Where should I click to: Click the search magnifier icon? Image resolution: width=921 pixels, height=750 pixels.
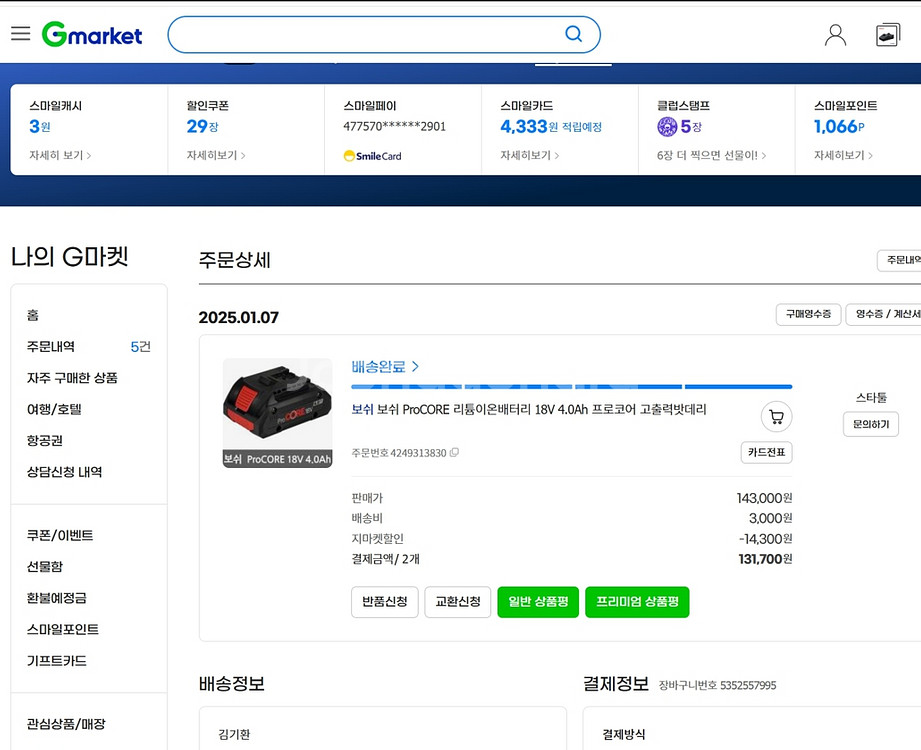pos(573,34)
